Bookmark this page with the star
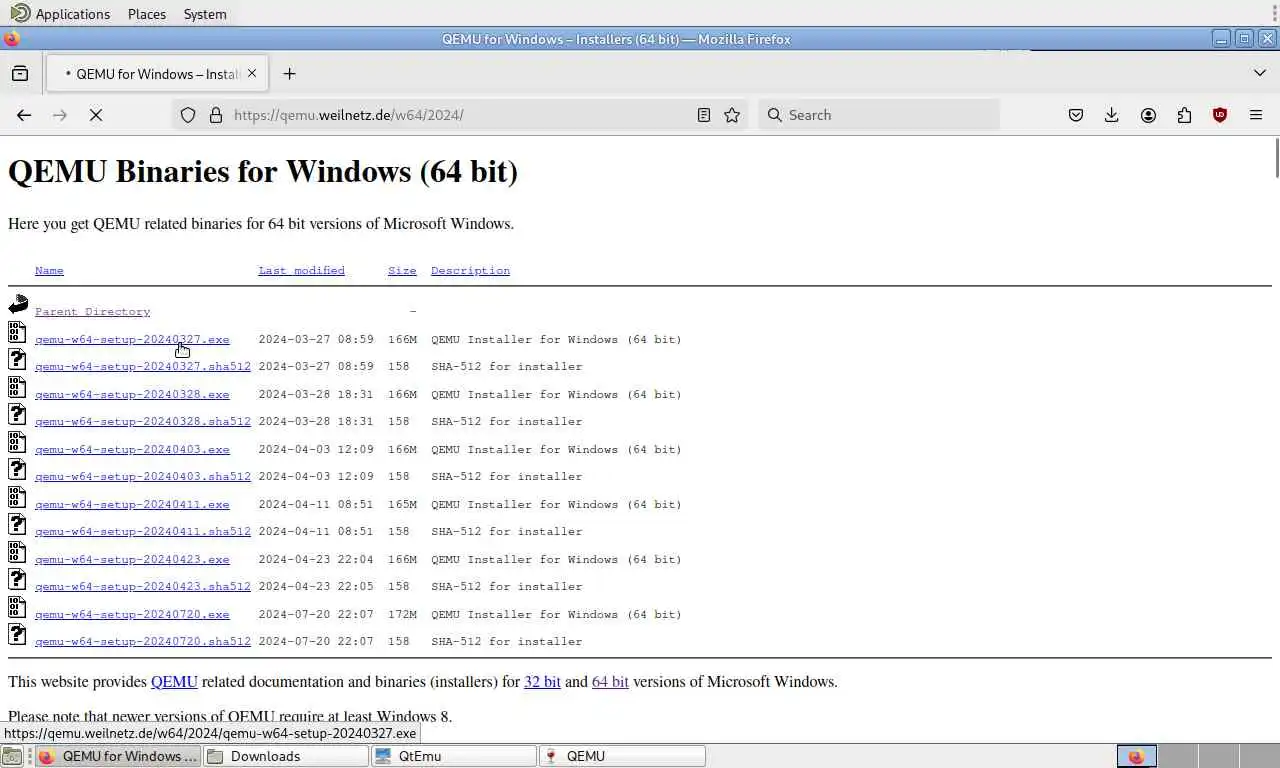 click(x=732, y=115)
